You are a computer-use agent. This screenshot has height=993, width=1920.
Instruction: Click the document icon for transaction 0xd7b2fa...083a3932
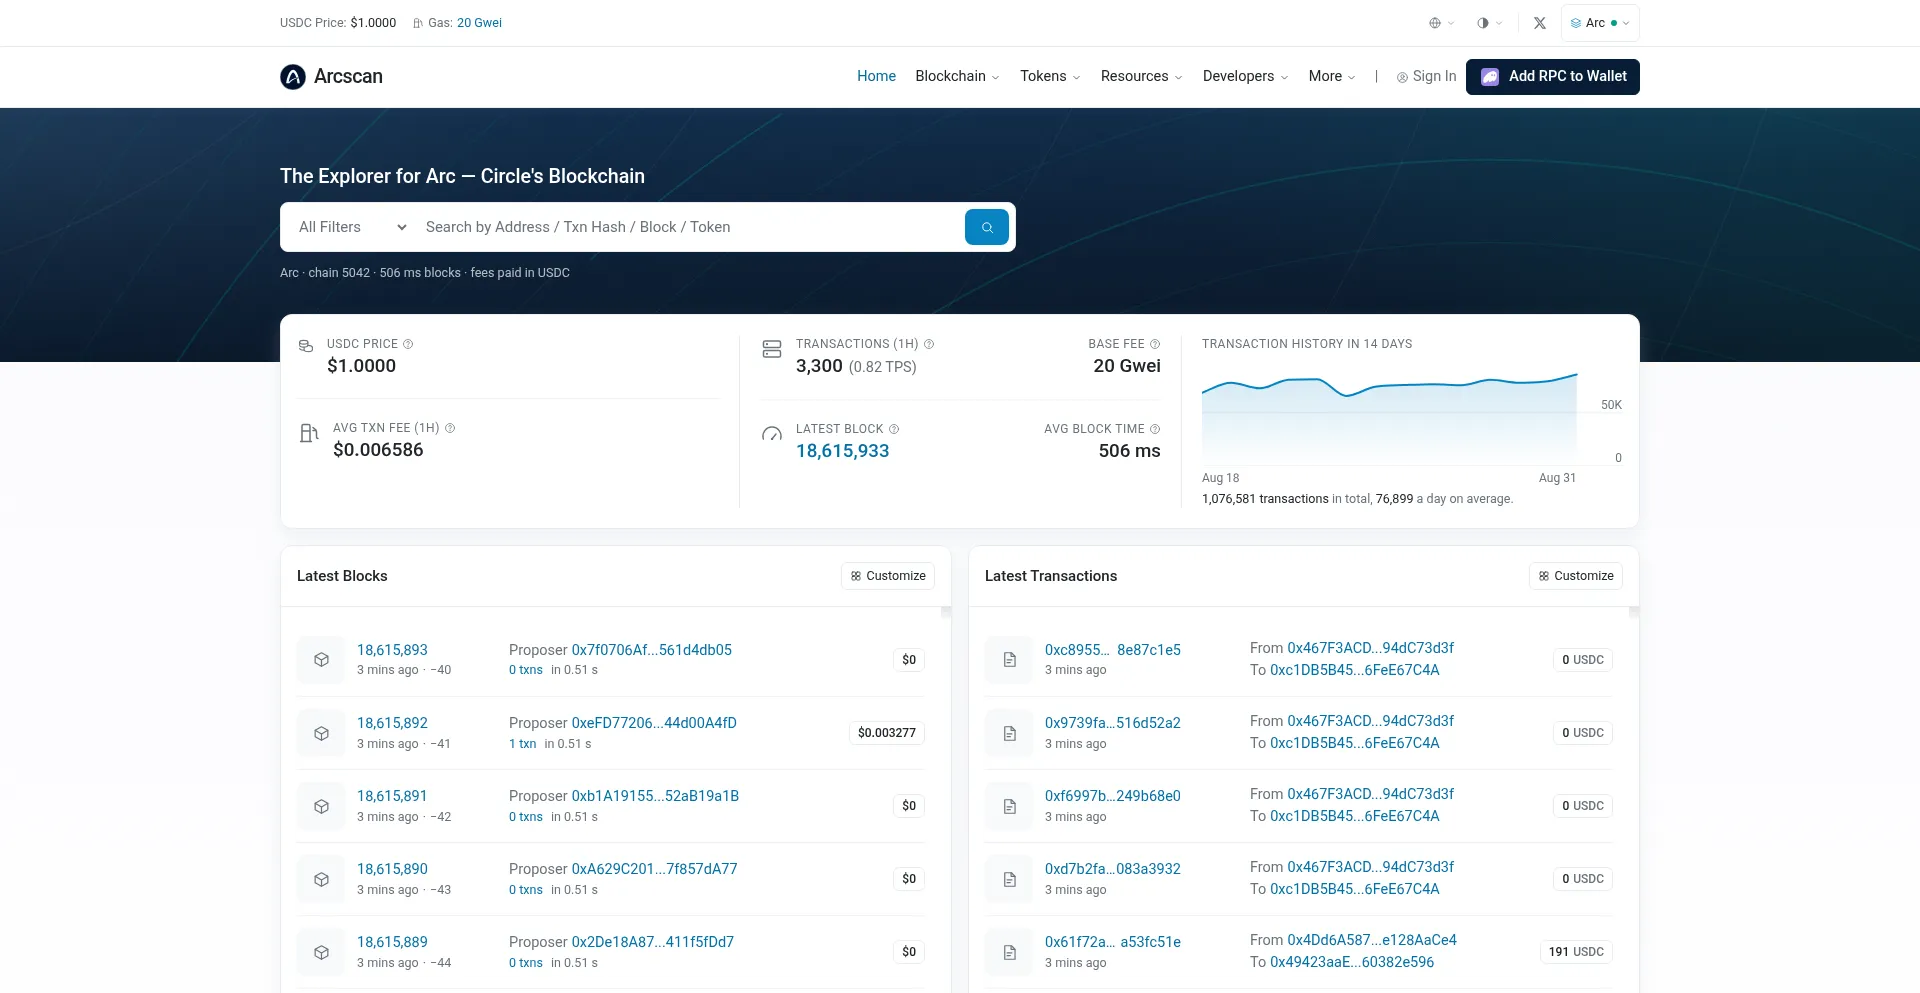pos(1009,879)
